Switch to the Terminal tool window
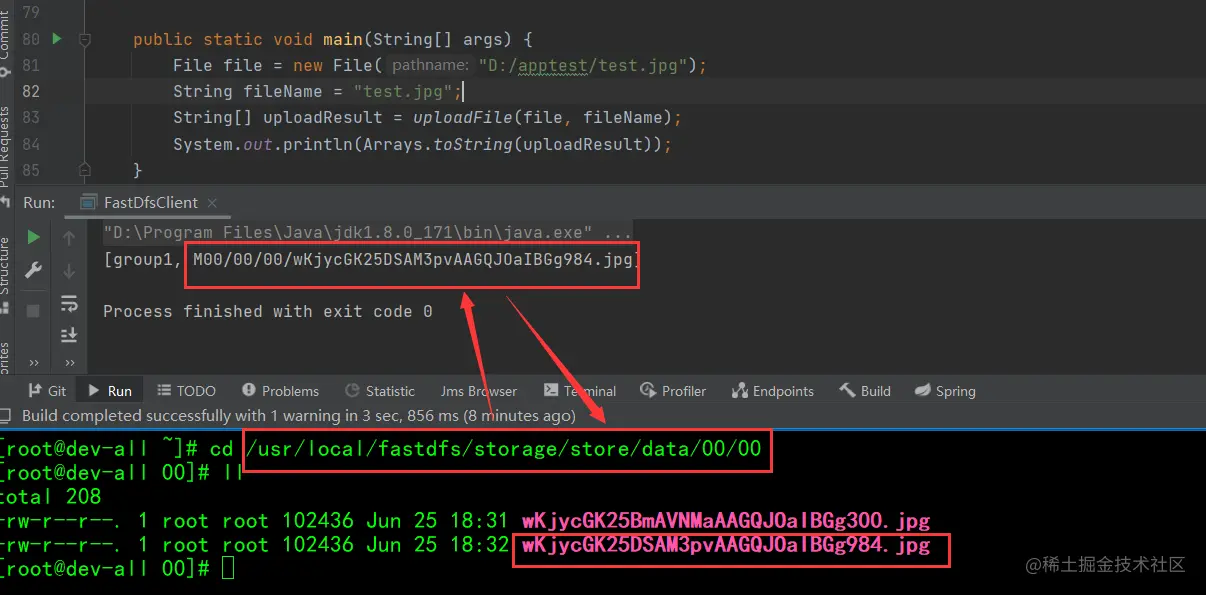Image resolution: width=1206 pixels, height=595 pixels. [x=580, y=391]
